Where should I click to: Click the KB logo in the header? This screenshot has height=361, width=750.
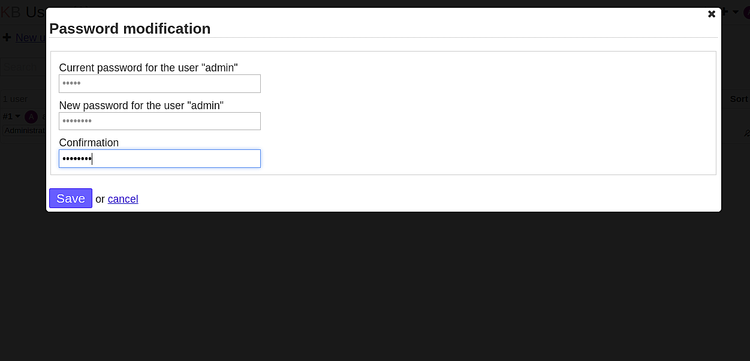(10, 12)
